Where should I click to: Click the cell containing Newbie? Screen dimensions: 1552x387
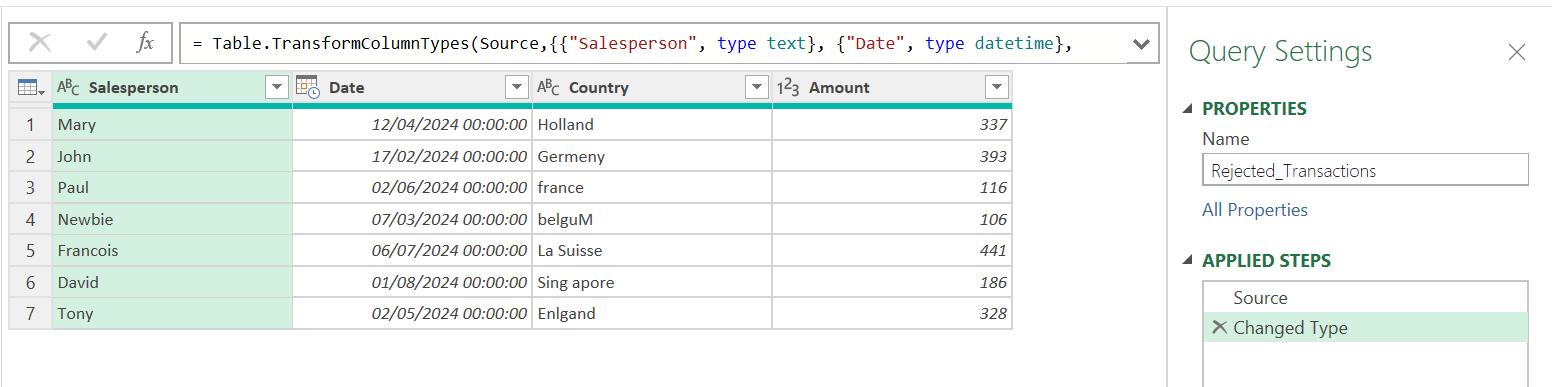coord(172,219)
